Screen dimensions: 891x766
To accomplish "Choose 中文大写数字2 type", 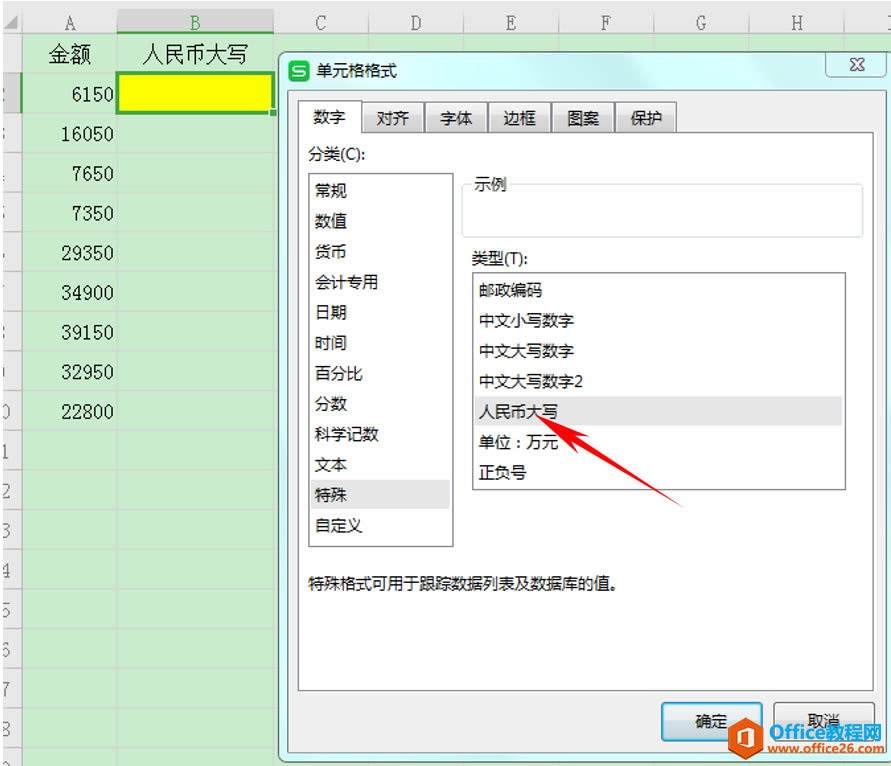I will [x=658, y=381].
